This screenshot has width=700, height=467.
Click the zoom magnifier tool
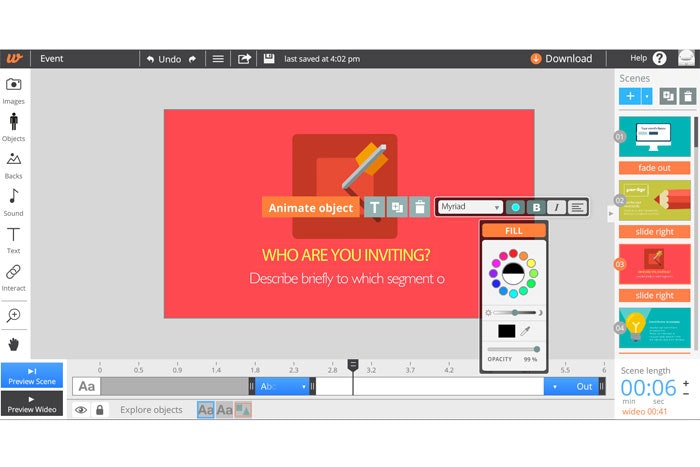tap(14, 314)
